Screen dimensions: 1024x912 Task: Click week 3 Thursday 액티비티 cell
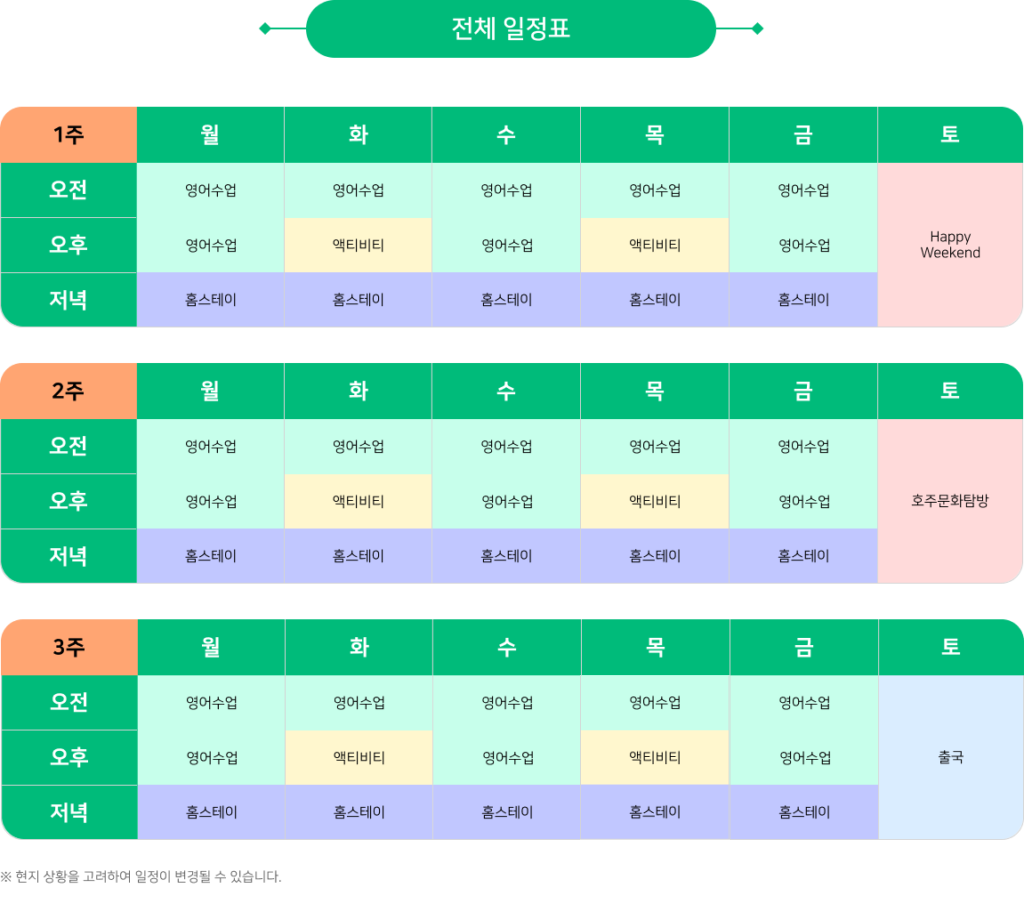pyautogui.click(x=655, y=757)
